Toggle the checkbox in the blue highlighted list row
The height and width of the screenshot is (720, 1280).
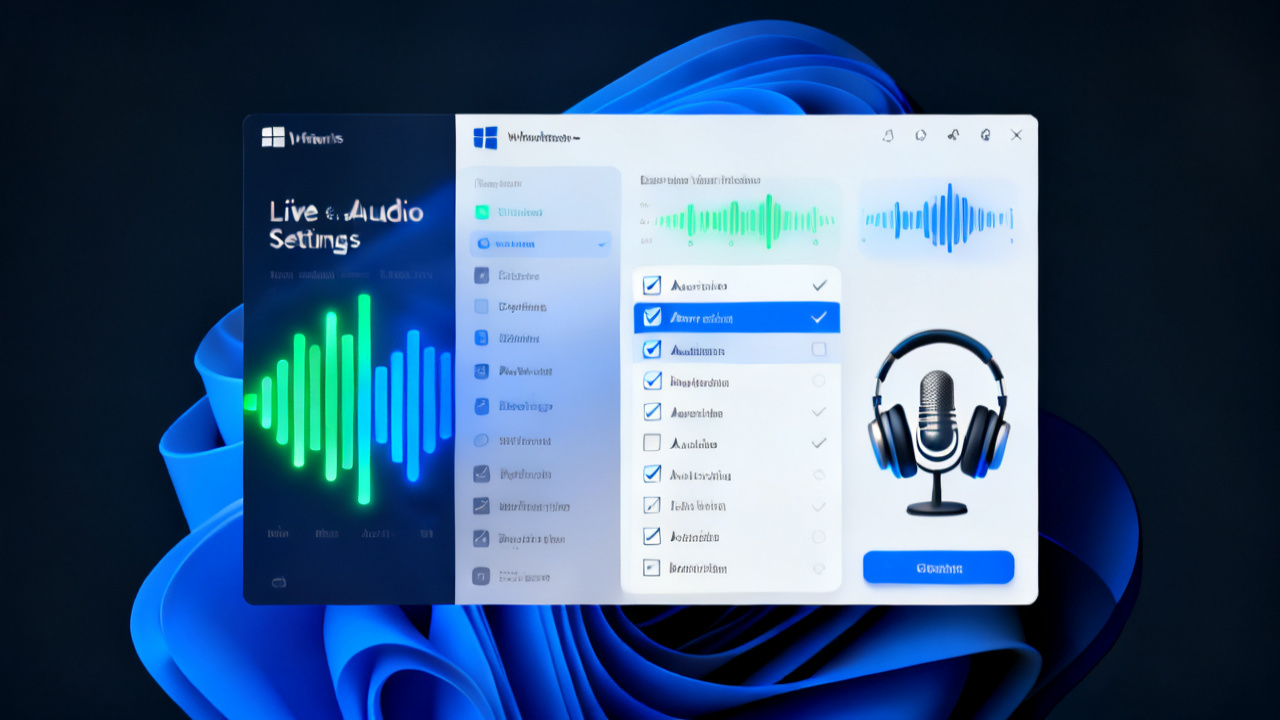coord(652,318)
